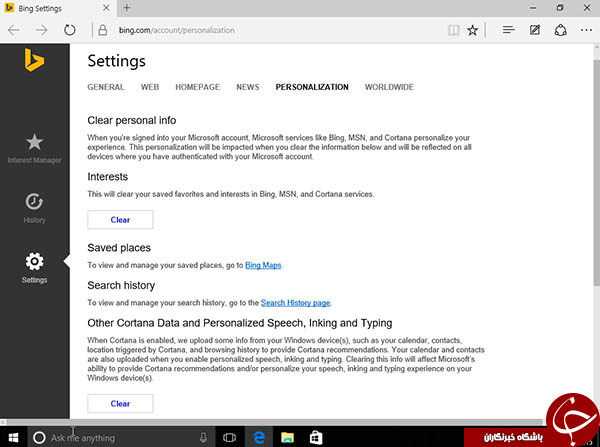Viewport: 600px width, 447px height.
Task: Switch to the WEB tab
Action: click(150, 87)
